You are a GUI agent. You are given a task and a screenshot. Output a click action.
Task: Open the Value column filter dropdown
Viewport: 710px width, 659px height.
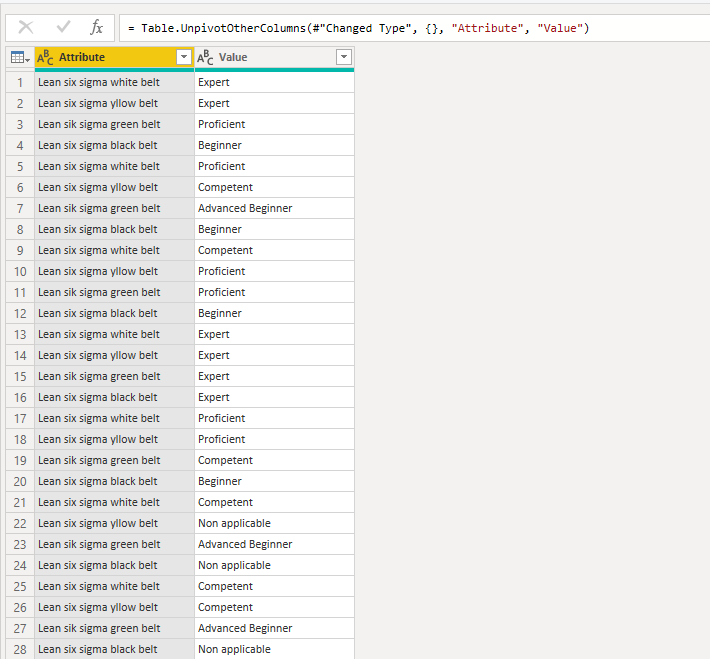tap(344, 57)
